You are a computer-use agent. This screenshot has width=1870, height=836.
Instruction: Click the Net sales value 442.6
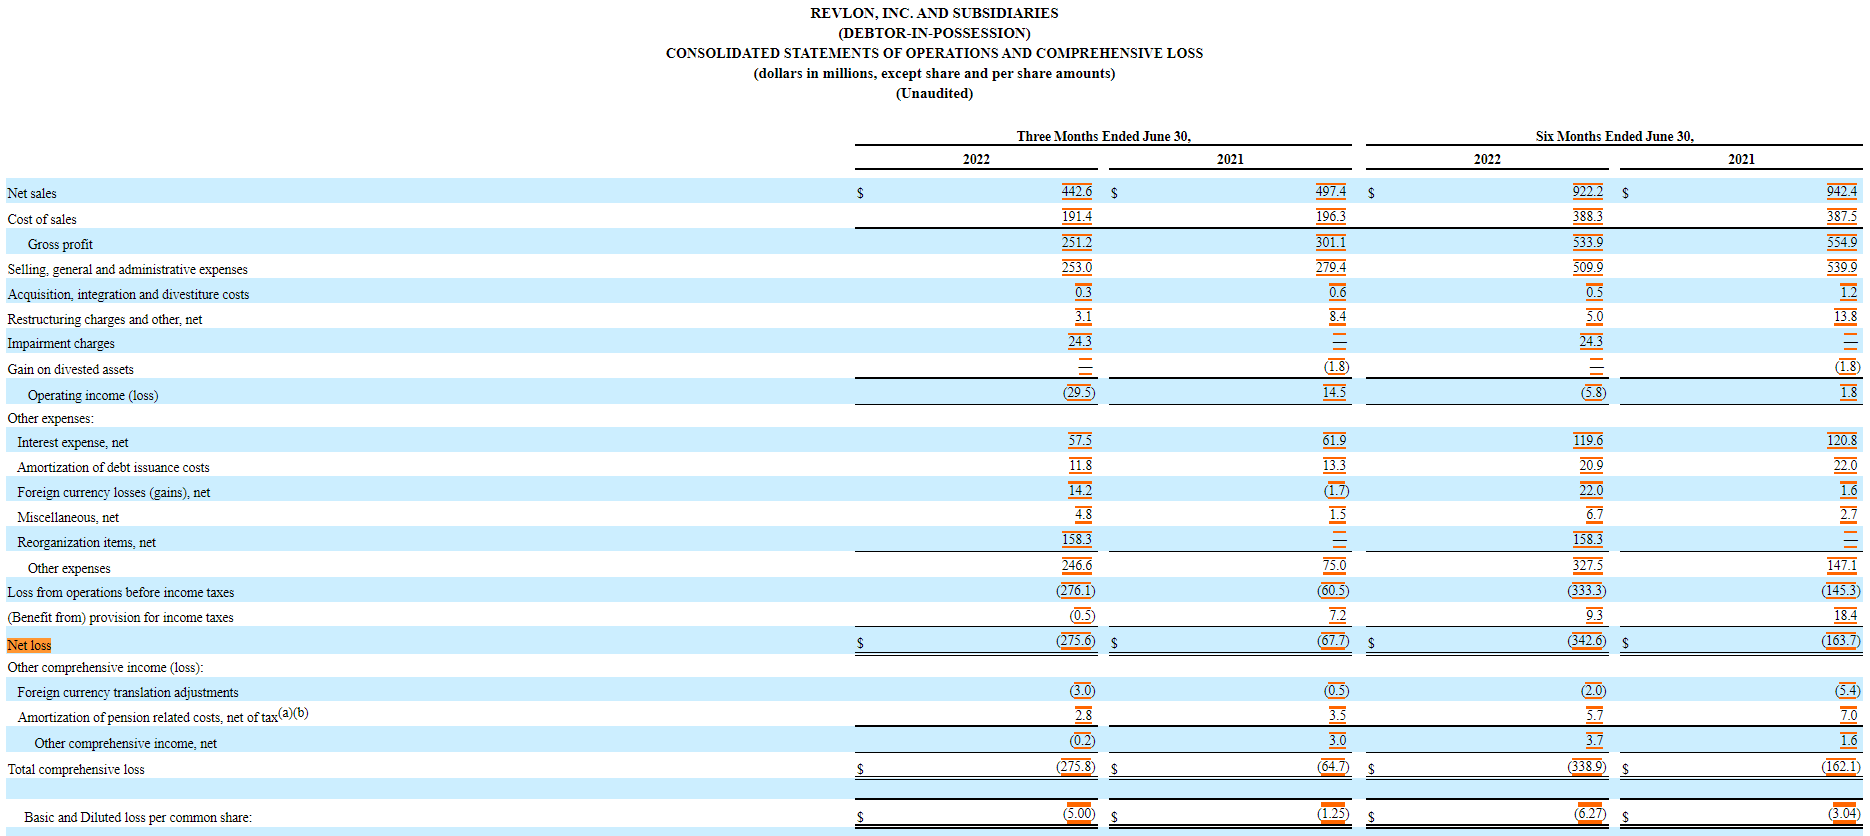(1077, 191)
